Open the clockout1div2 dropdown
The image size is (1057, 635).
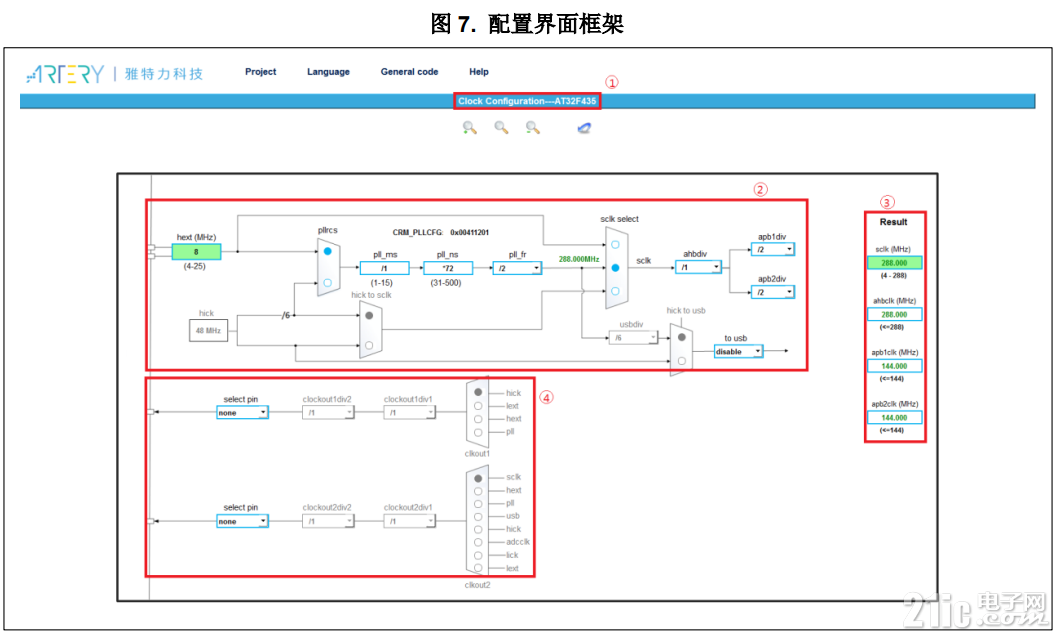coord(328,413)
